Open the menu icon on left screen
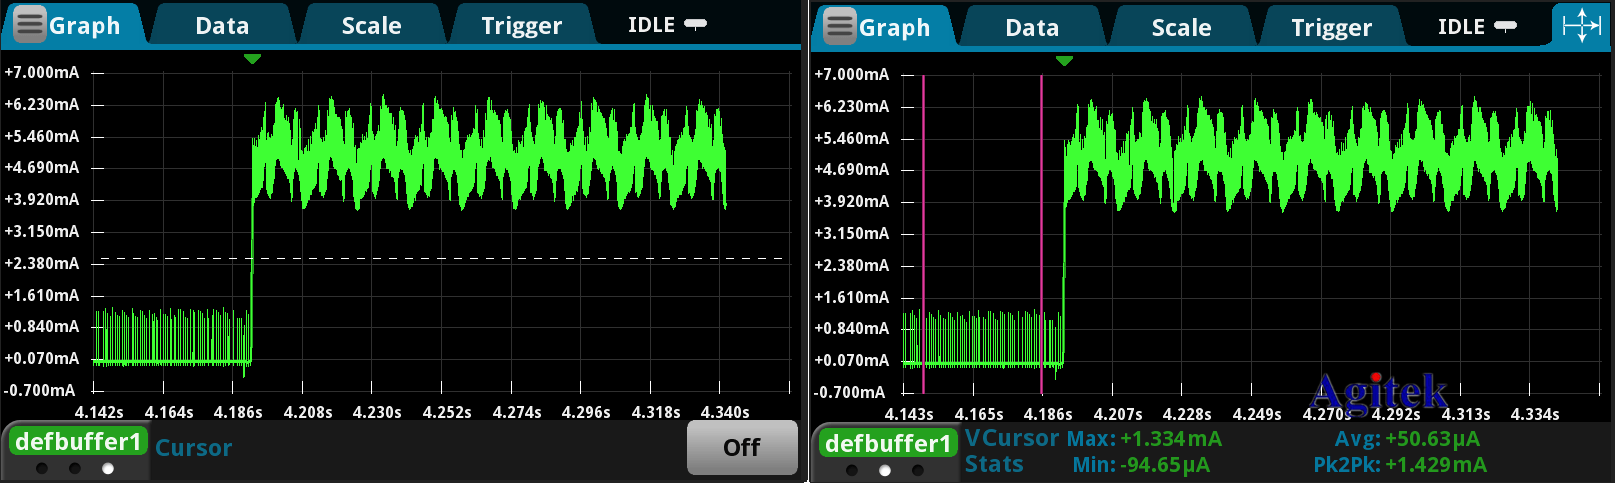 point(29,25)
